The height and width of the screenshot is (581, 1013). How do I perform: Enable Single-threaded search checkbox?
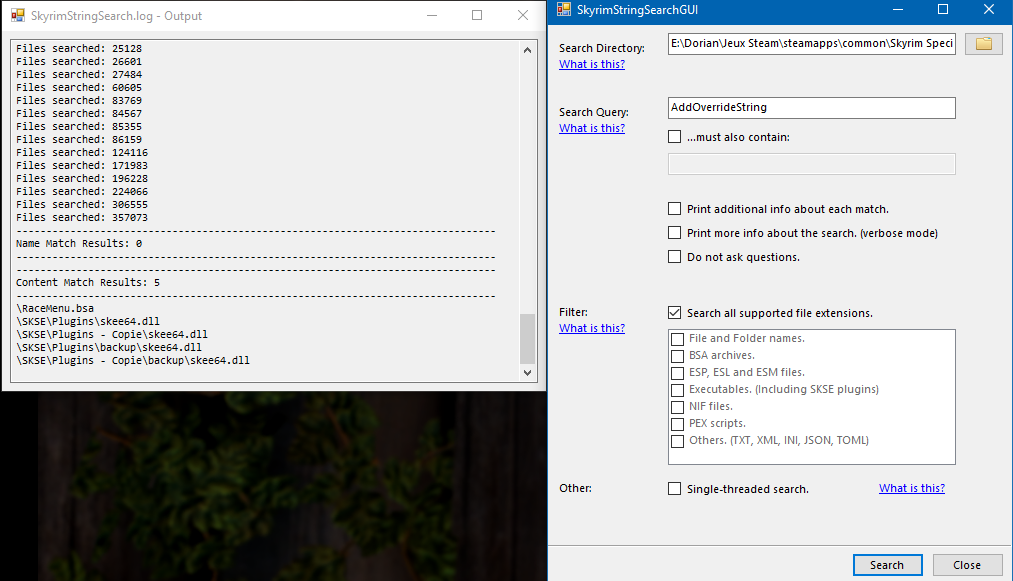click(674, 489)
